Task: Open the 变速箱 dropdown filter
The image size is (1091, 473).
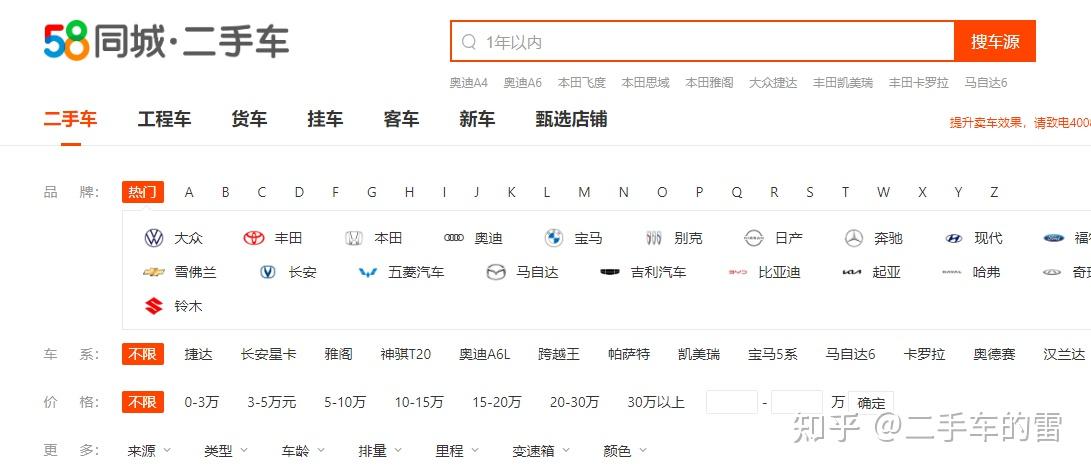Action: coord(541,451)
